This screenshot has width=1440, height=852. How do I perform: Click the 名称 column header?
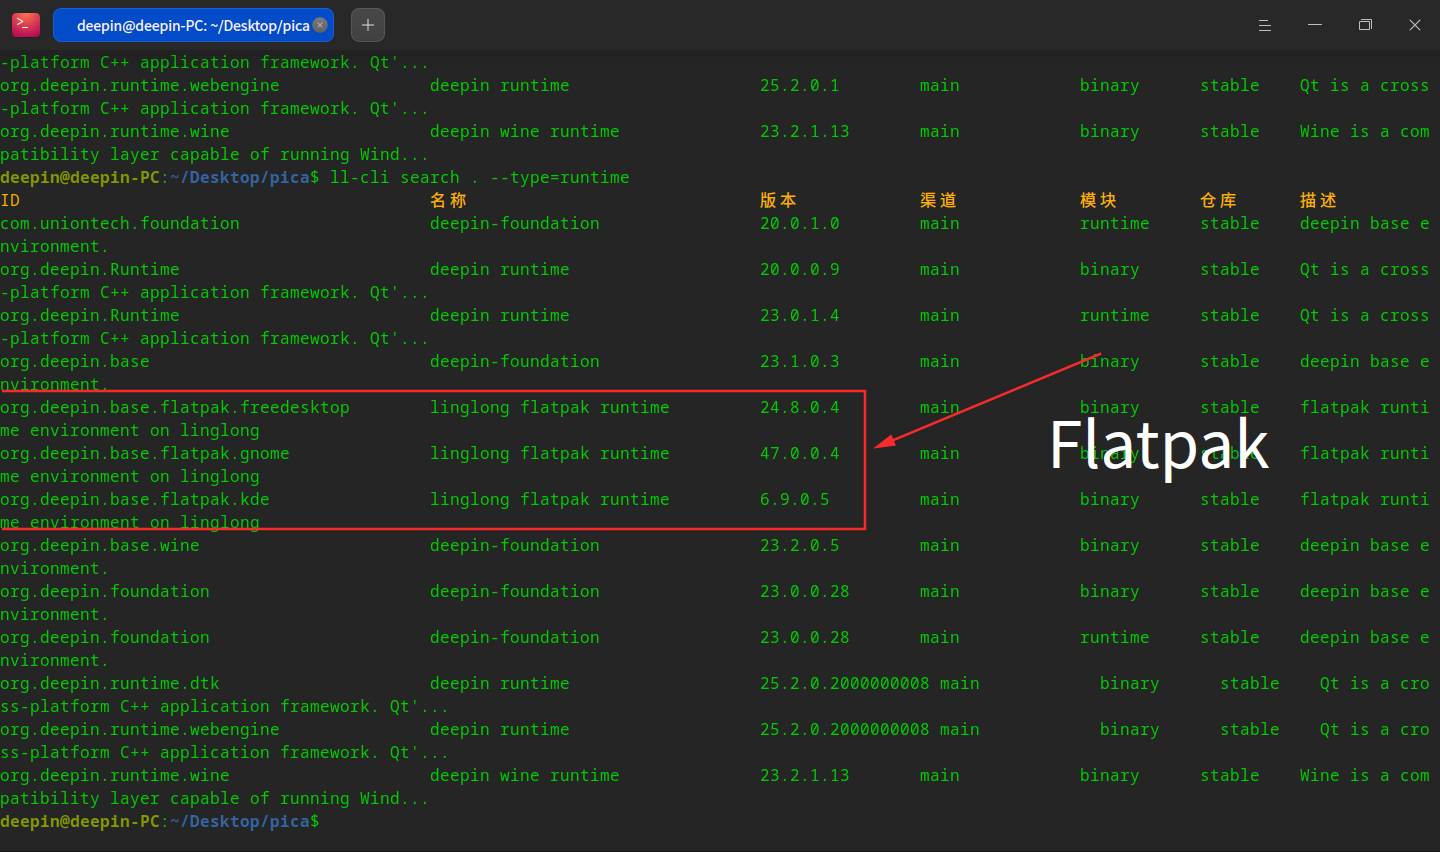tap(448, 201)
